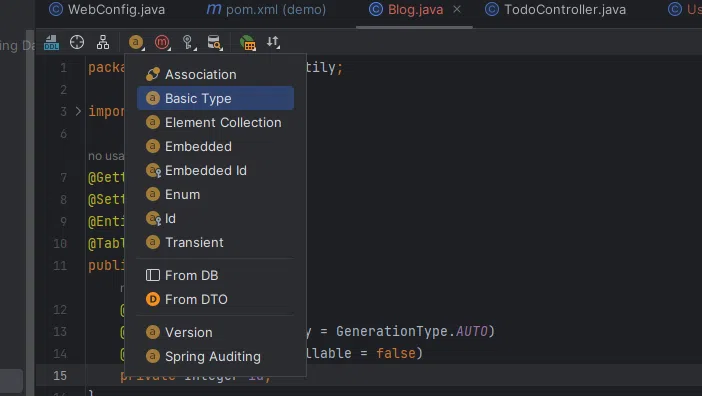
Task: Click the Spring Data repository table icon
Action: [x=247, y=43]
